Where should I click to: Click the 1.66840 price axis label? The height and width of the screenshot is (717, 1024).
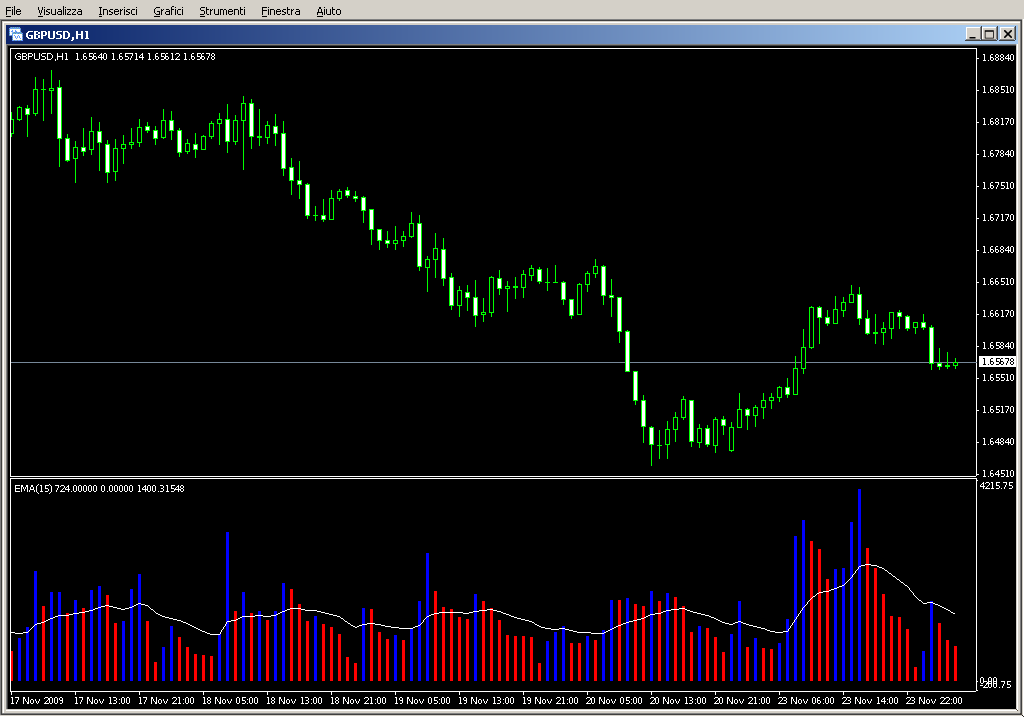tap(998, 249)
